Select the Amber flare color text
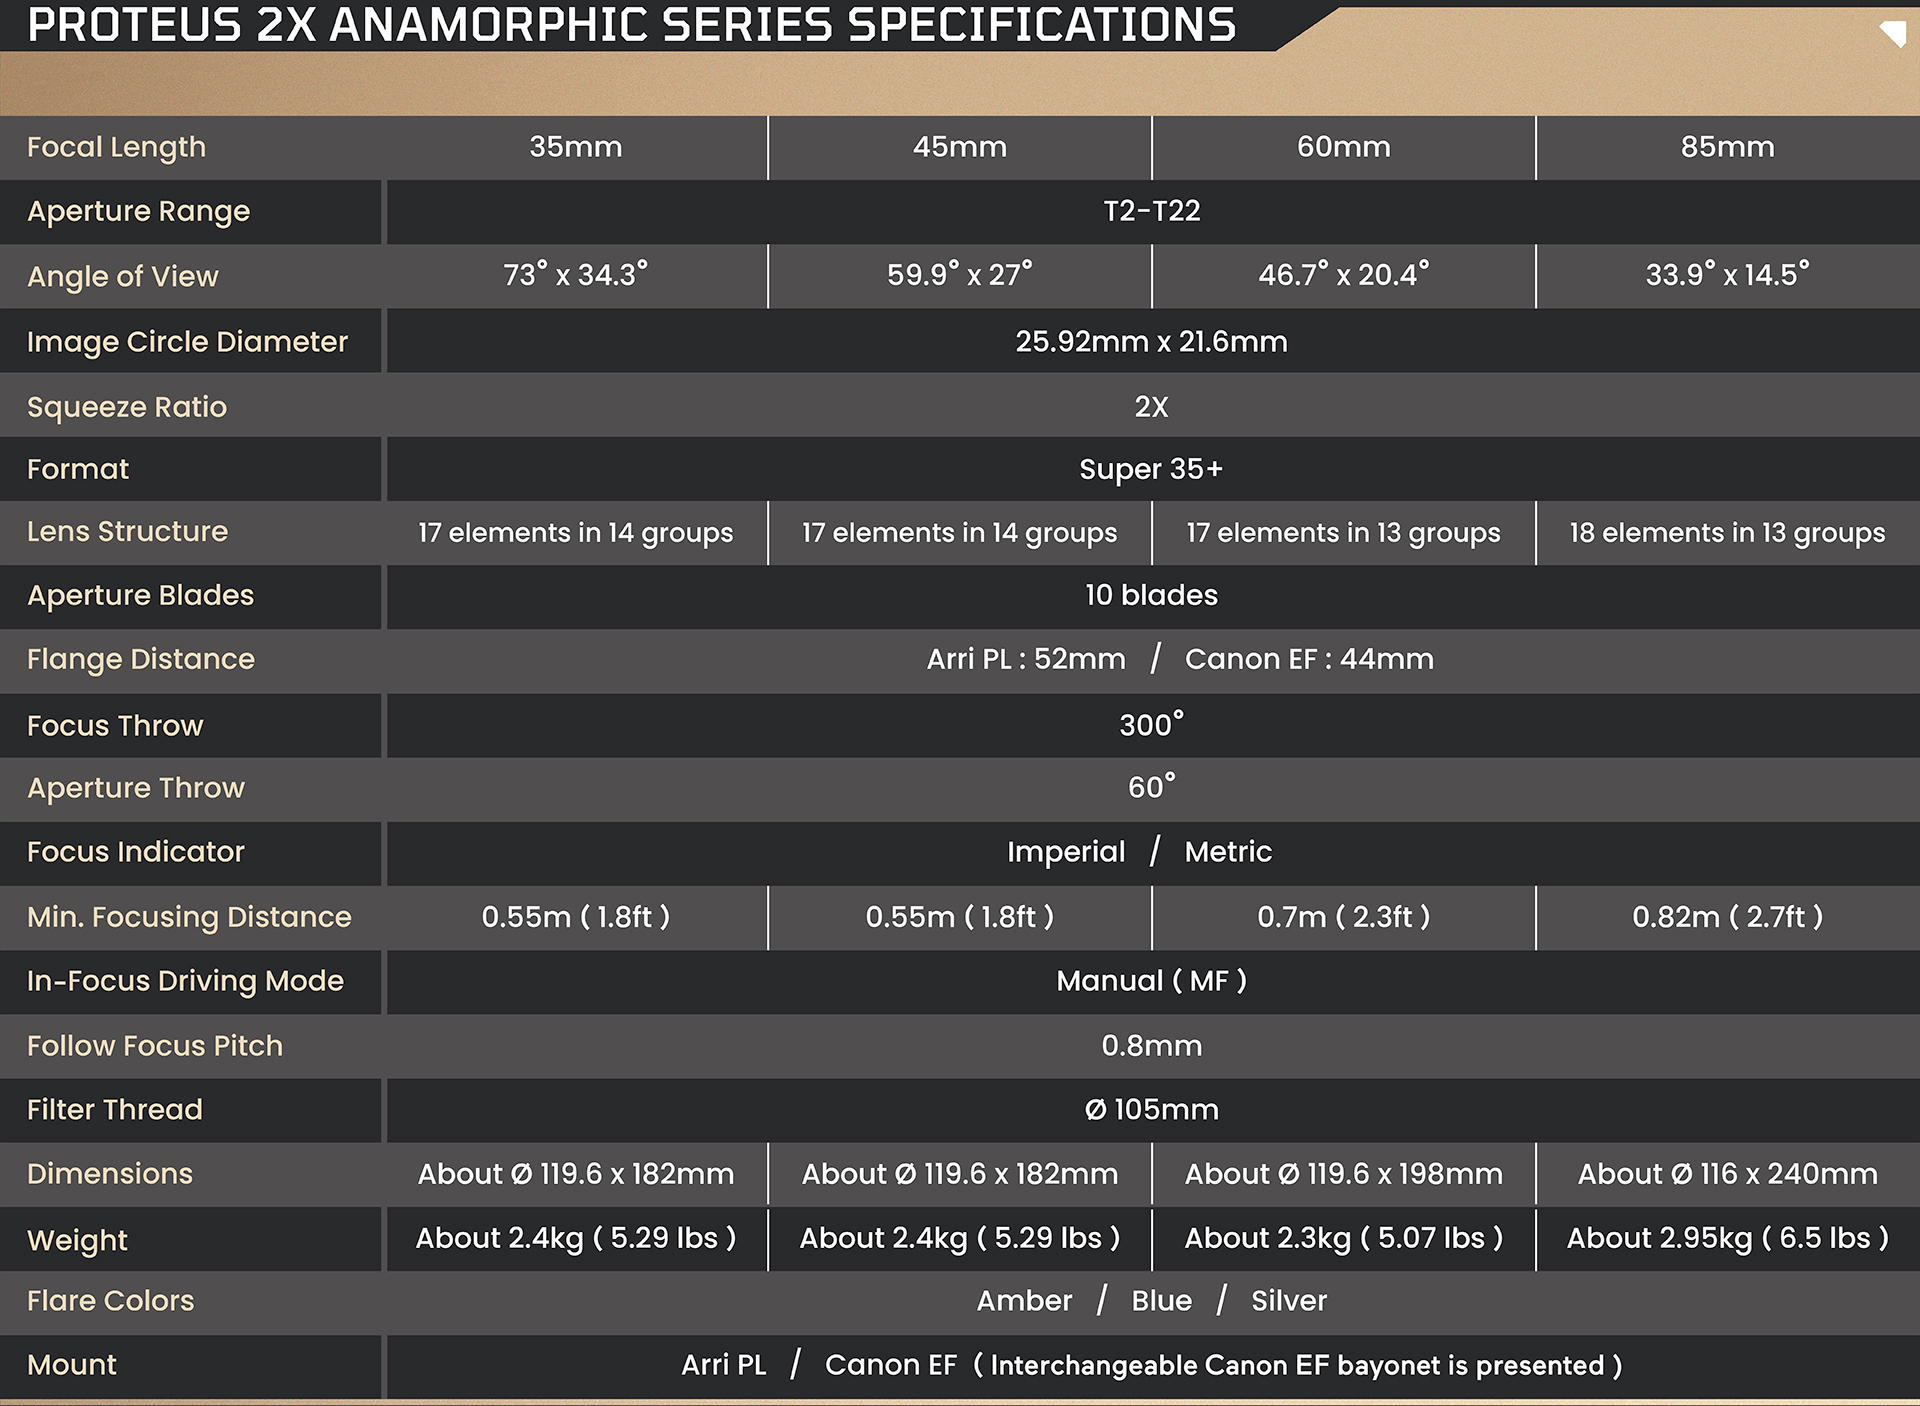Viewport: 1920px width, 1406px height. 1024,1301
